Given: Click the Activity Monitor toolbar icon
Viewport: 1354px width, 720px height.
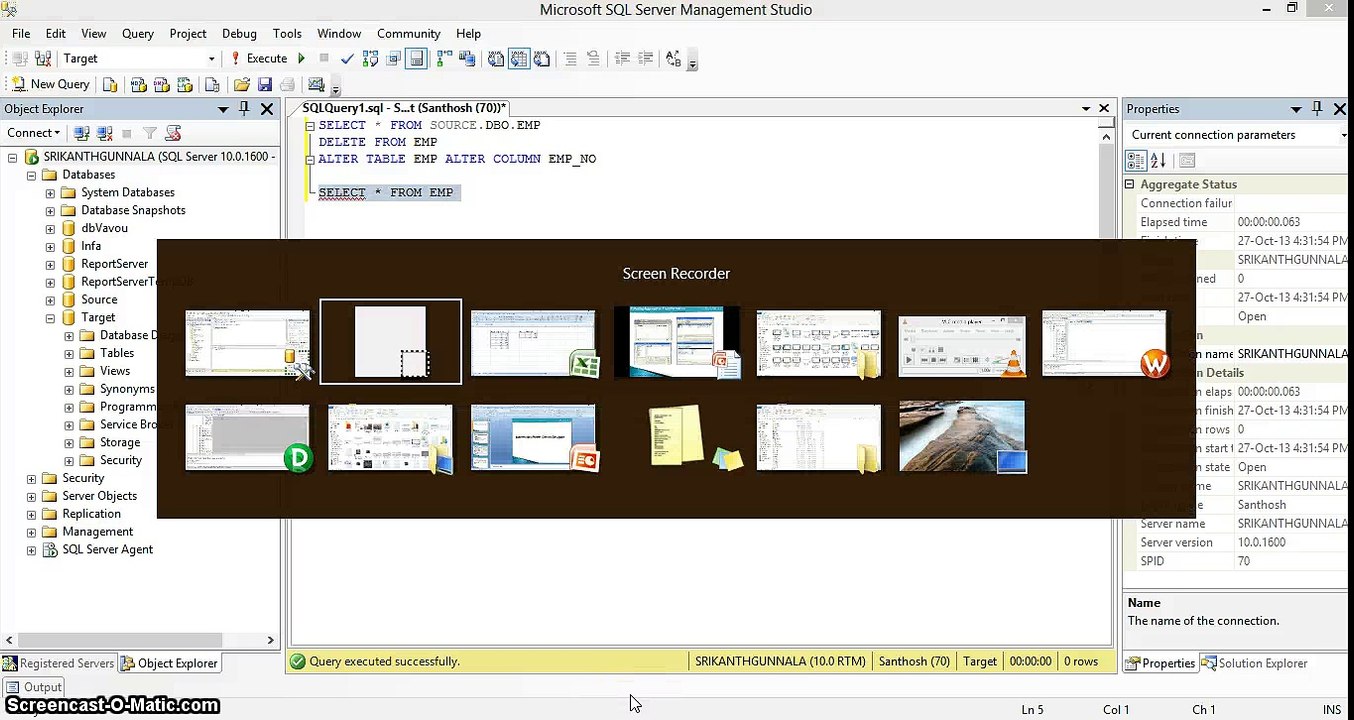Looking at the screenshot, I should tap(317, 85).
